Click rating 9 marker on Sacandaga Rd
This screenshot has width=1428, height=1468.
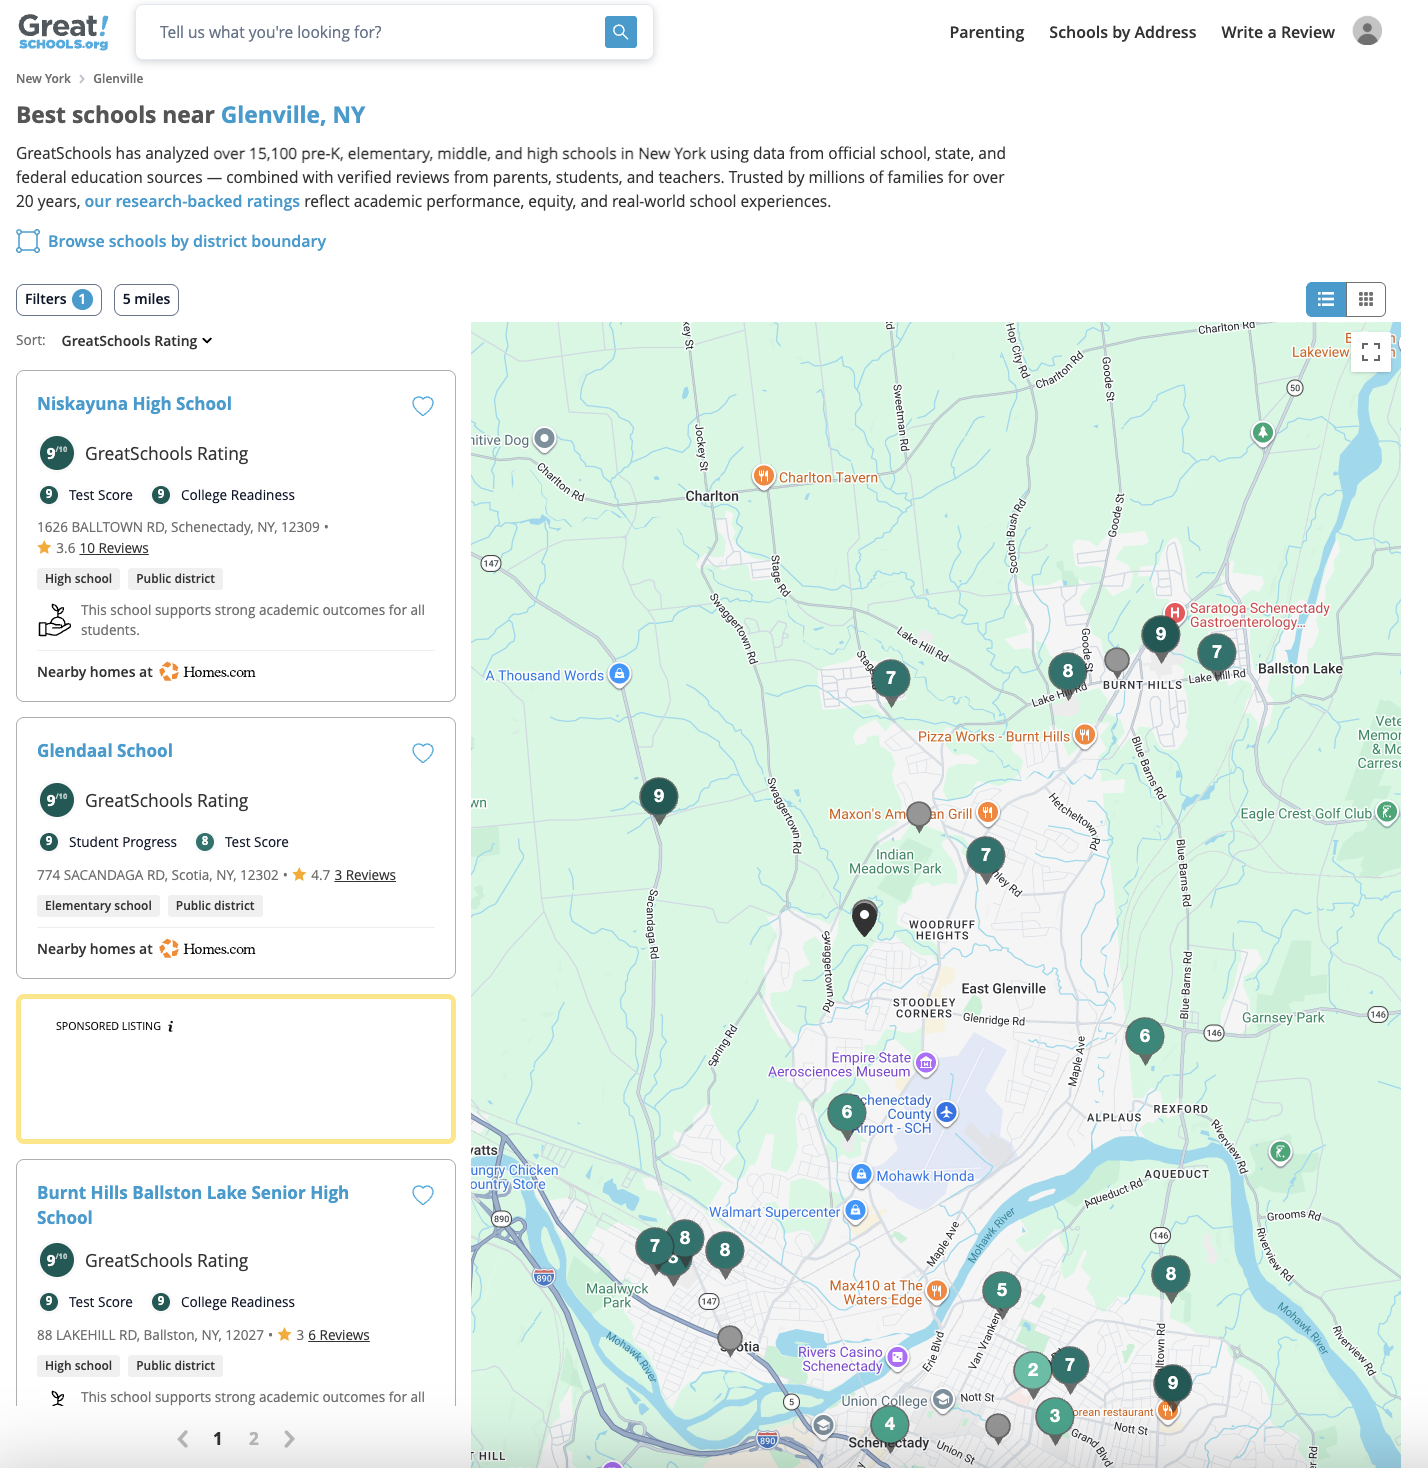coord(658,798)
